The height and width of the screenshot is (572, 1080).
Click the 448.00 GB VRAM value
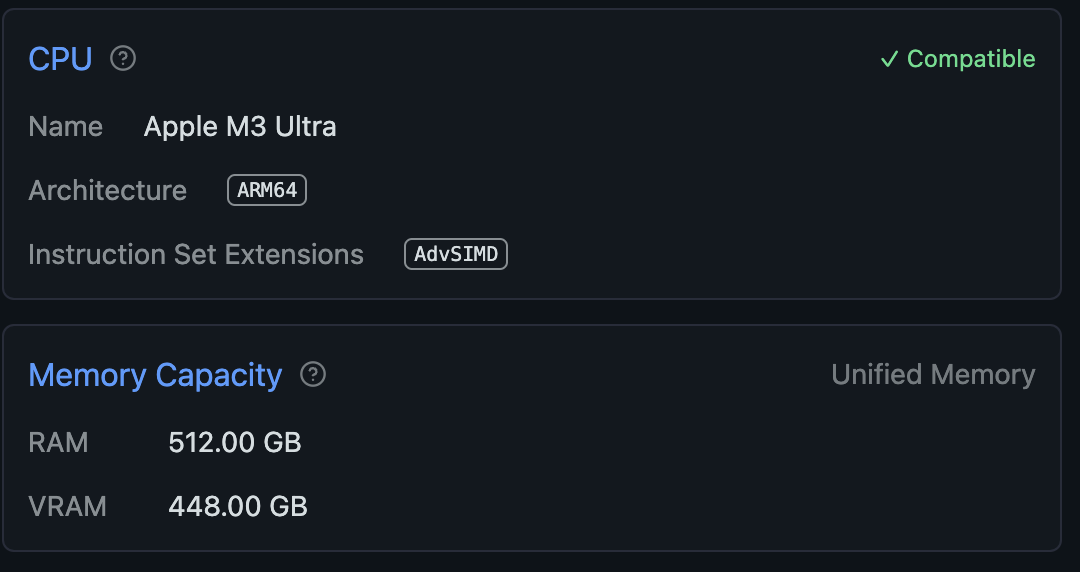pos(238,507)
